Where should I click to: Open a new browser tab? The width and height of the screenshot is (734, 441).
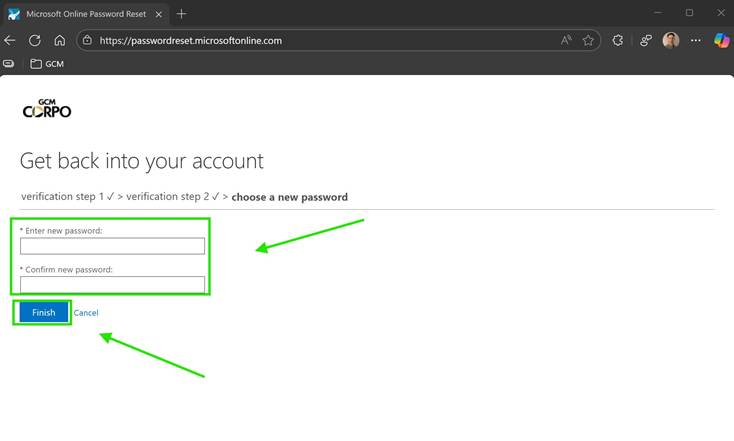181,14
